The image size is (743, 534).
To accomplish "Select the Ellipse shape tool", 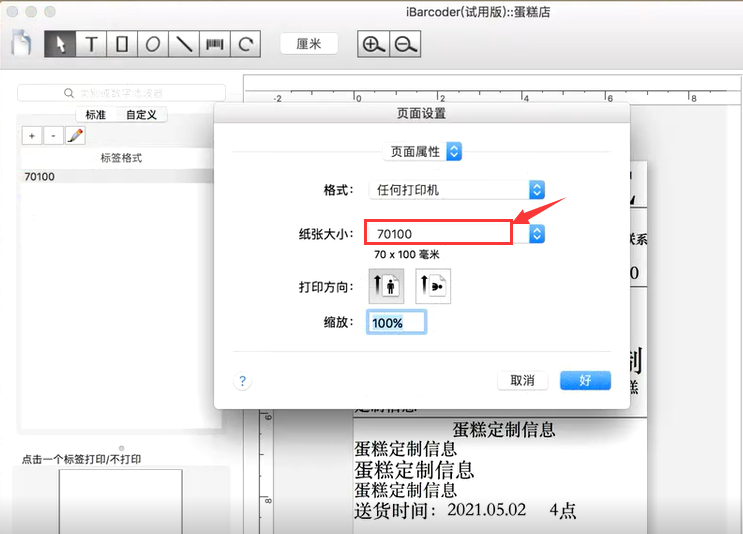I will [153, 44].
